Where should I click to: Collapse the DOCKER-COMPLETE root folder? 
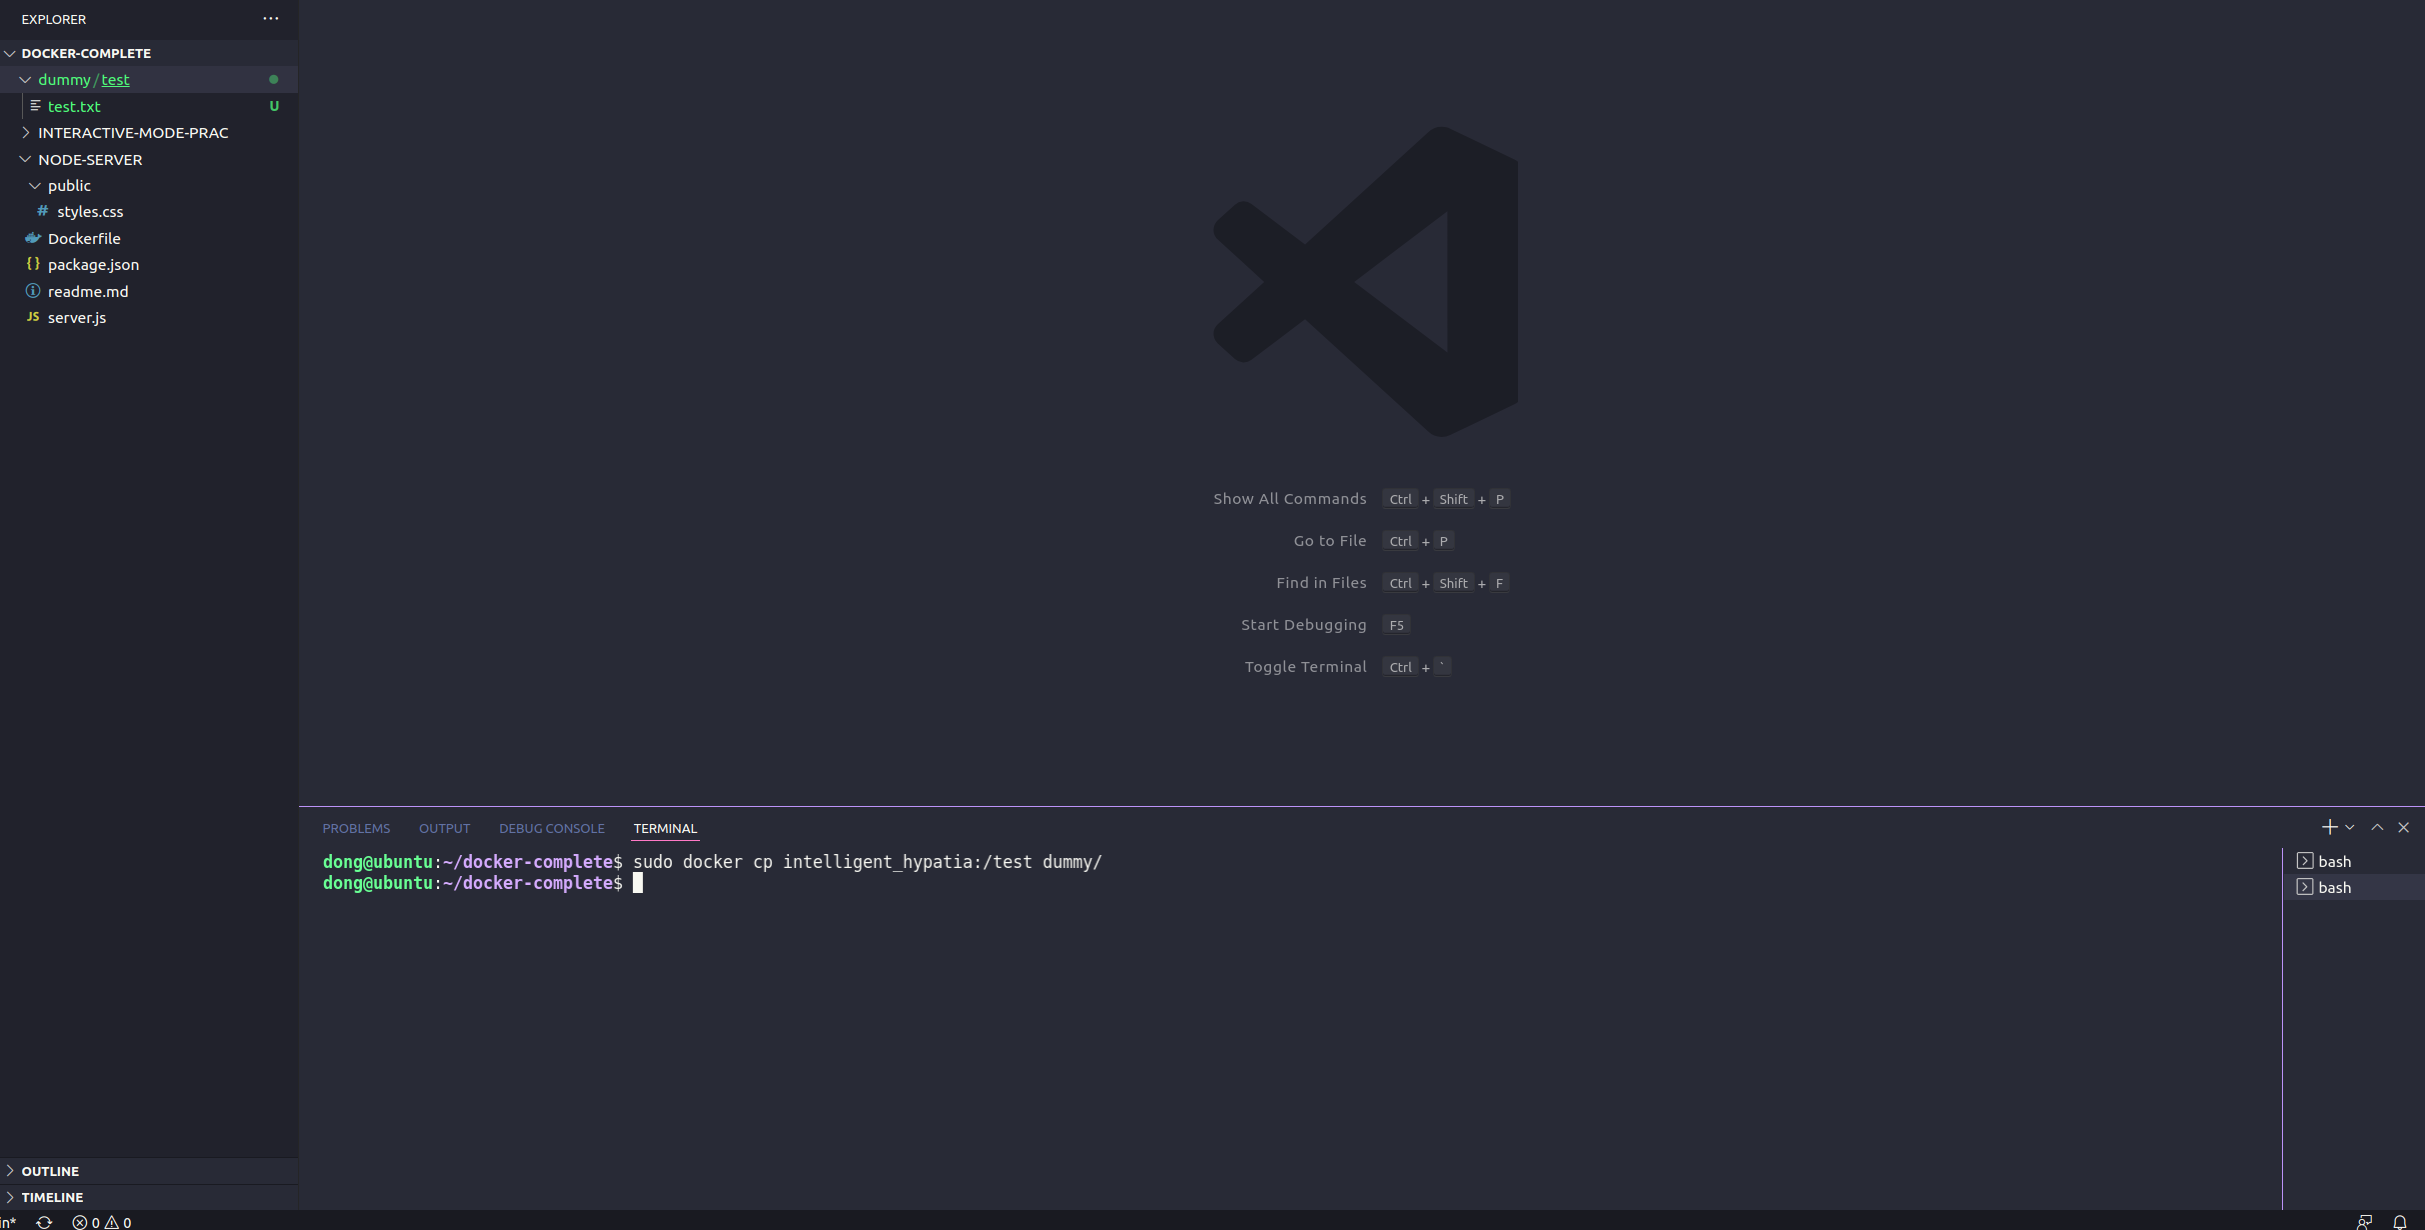pyautogui.click(x=10, y=53)
